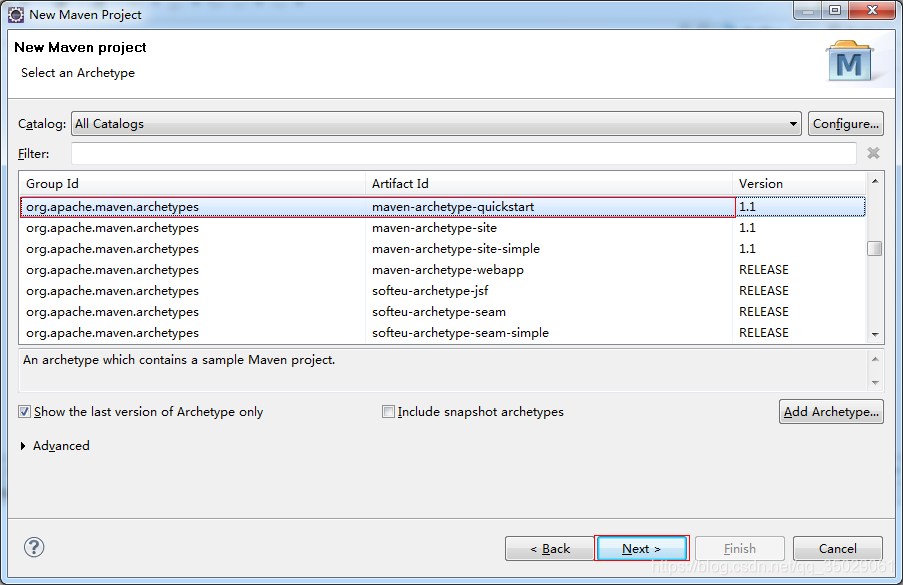Clear the filter with the X icon

pyautogui.click(x=873, y=153)
